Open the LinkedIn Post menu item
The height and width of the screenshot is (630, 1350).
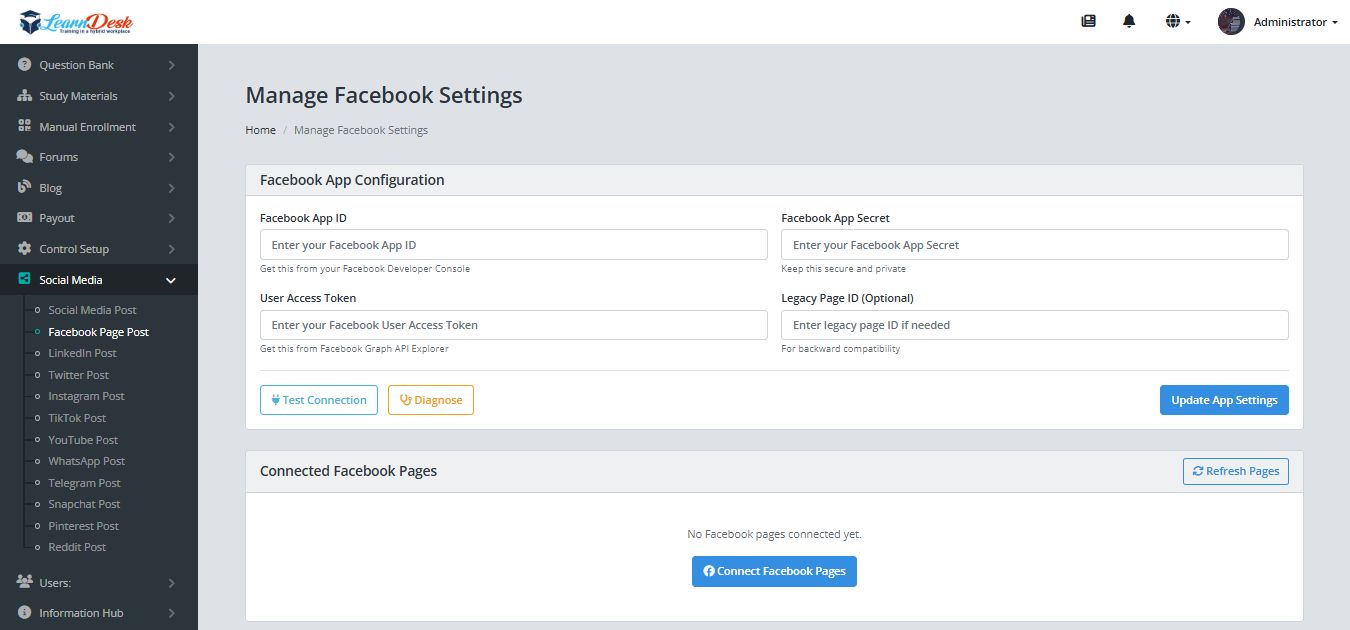tap(82, 353)
